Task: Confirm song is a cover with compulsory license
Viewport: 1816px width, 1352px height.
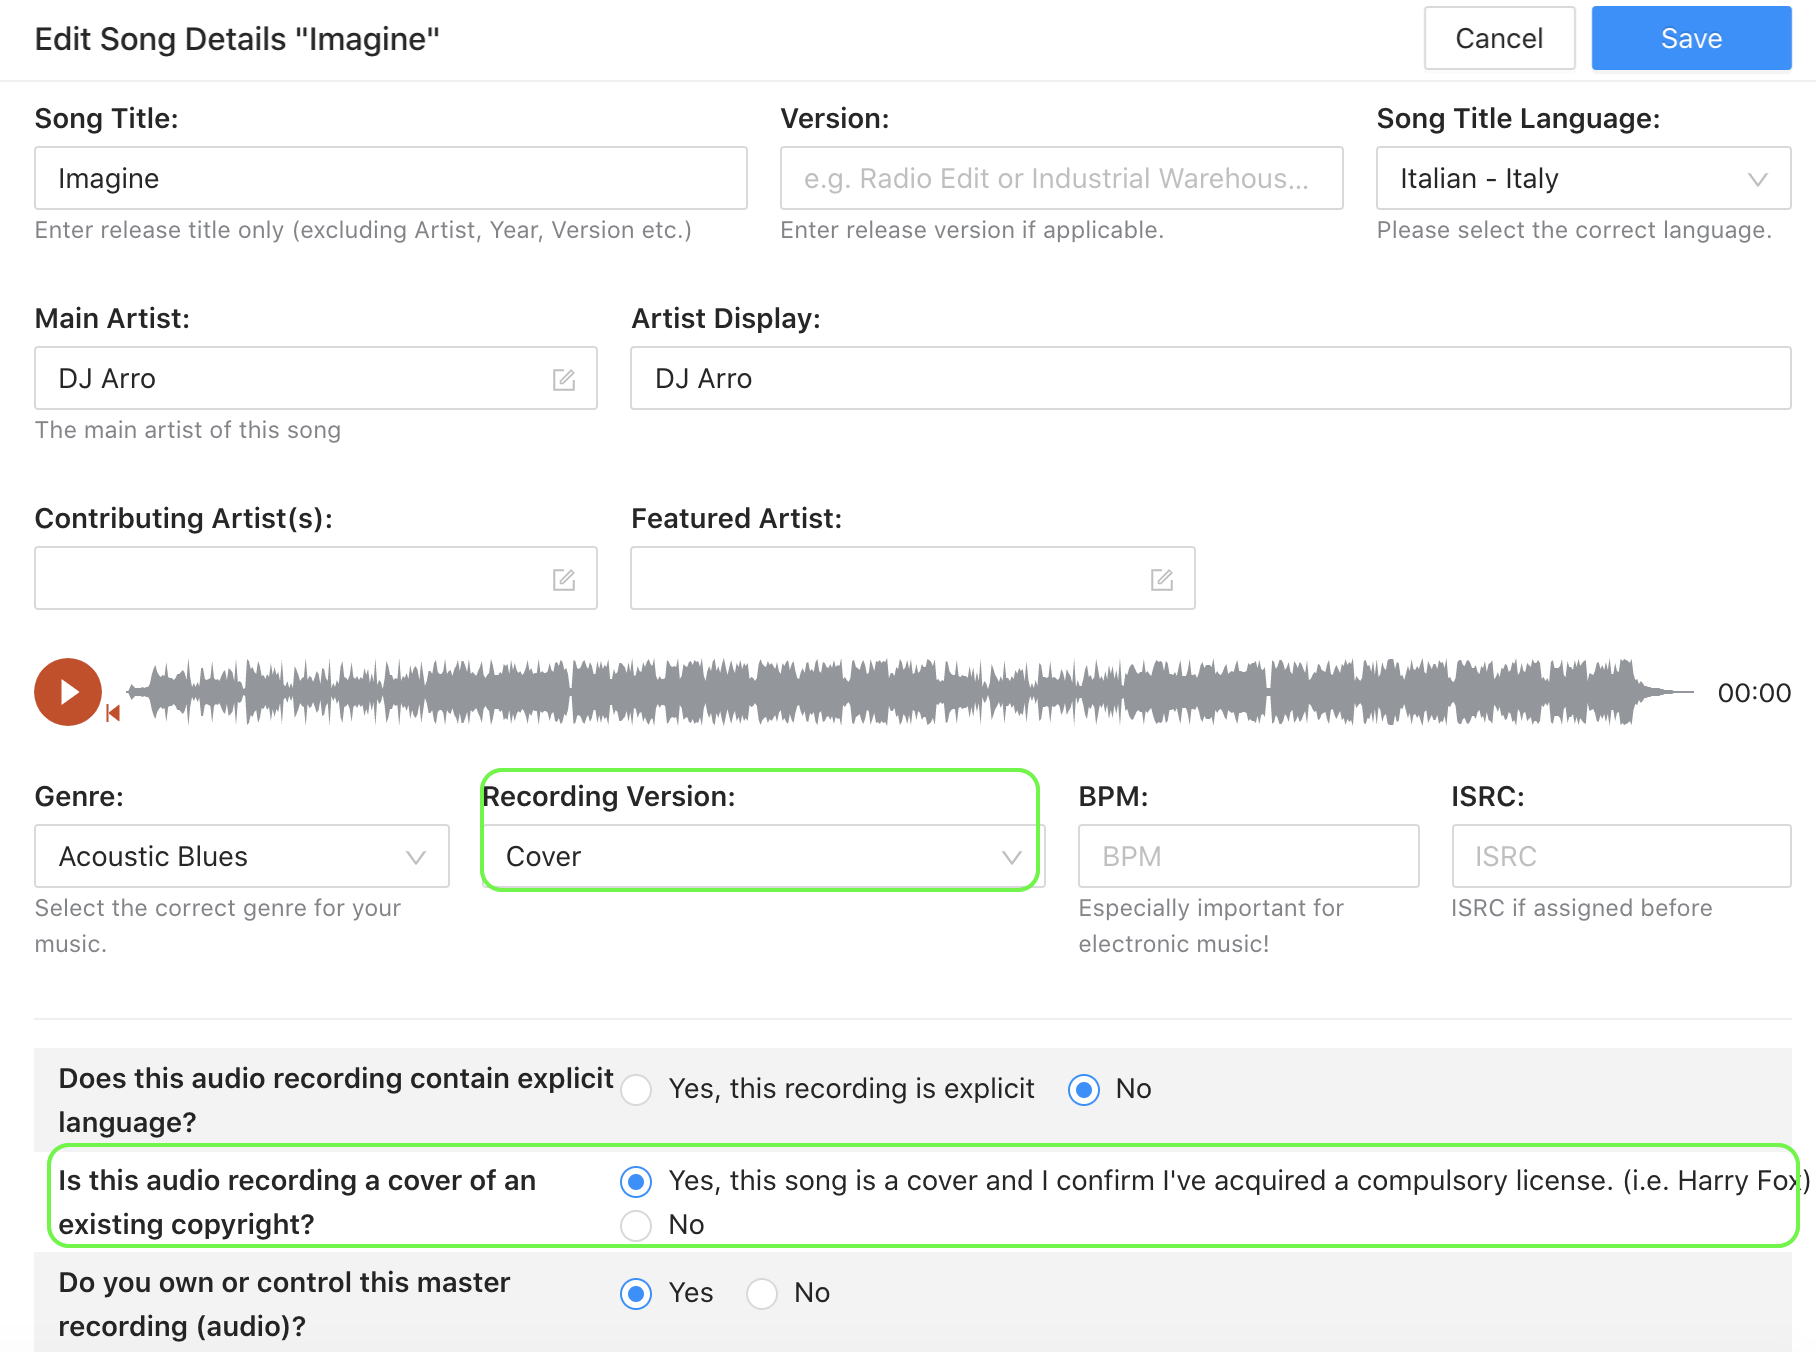Action: (636, 1181)
